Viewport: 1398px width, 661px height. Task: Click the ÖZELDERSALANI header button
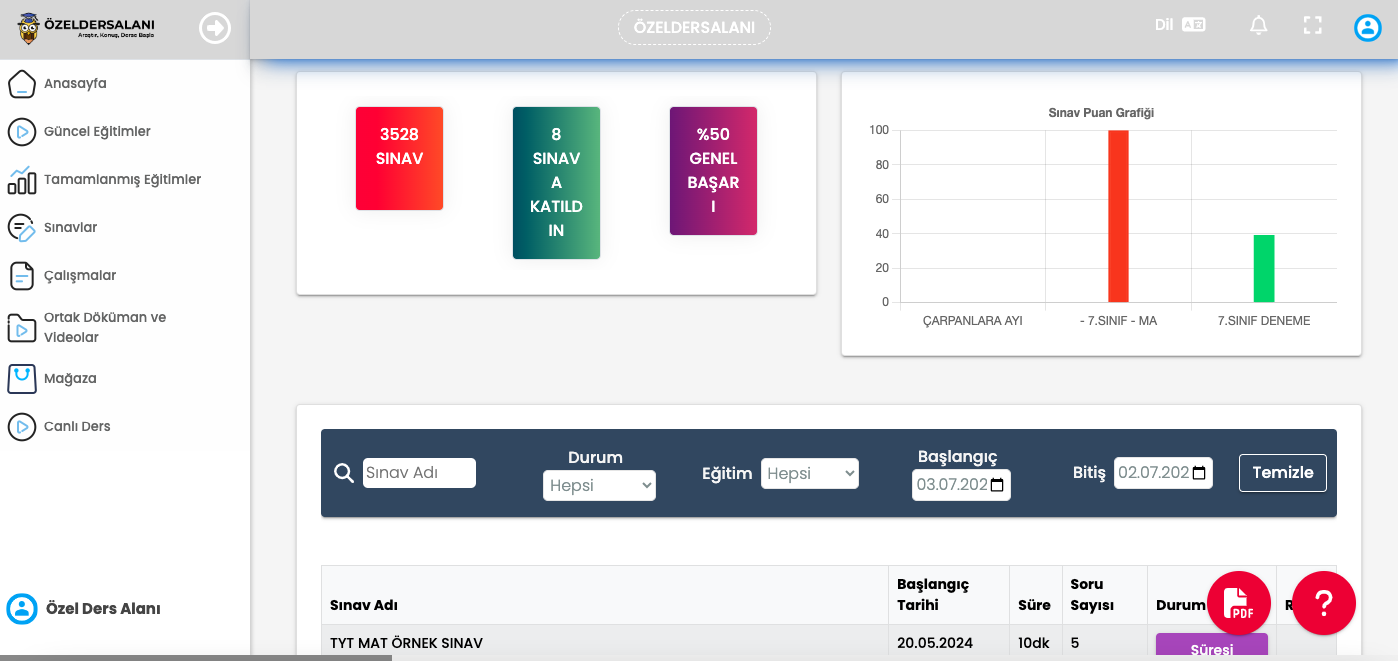(x=694, y=28)
